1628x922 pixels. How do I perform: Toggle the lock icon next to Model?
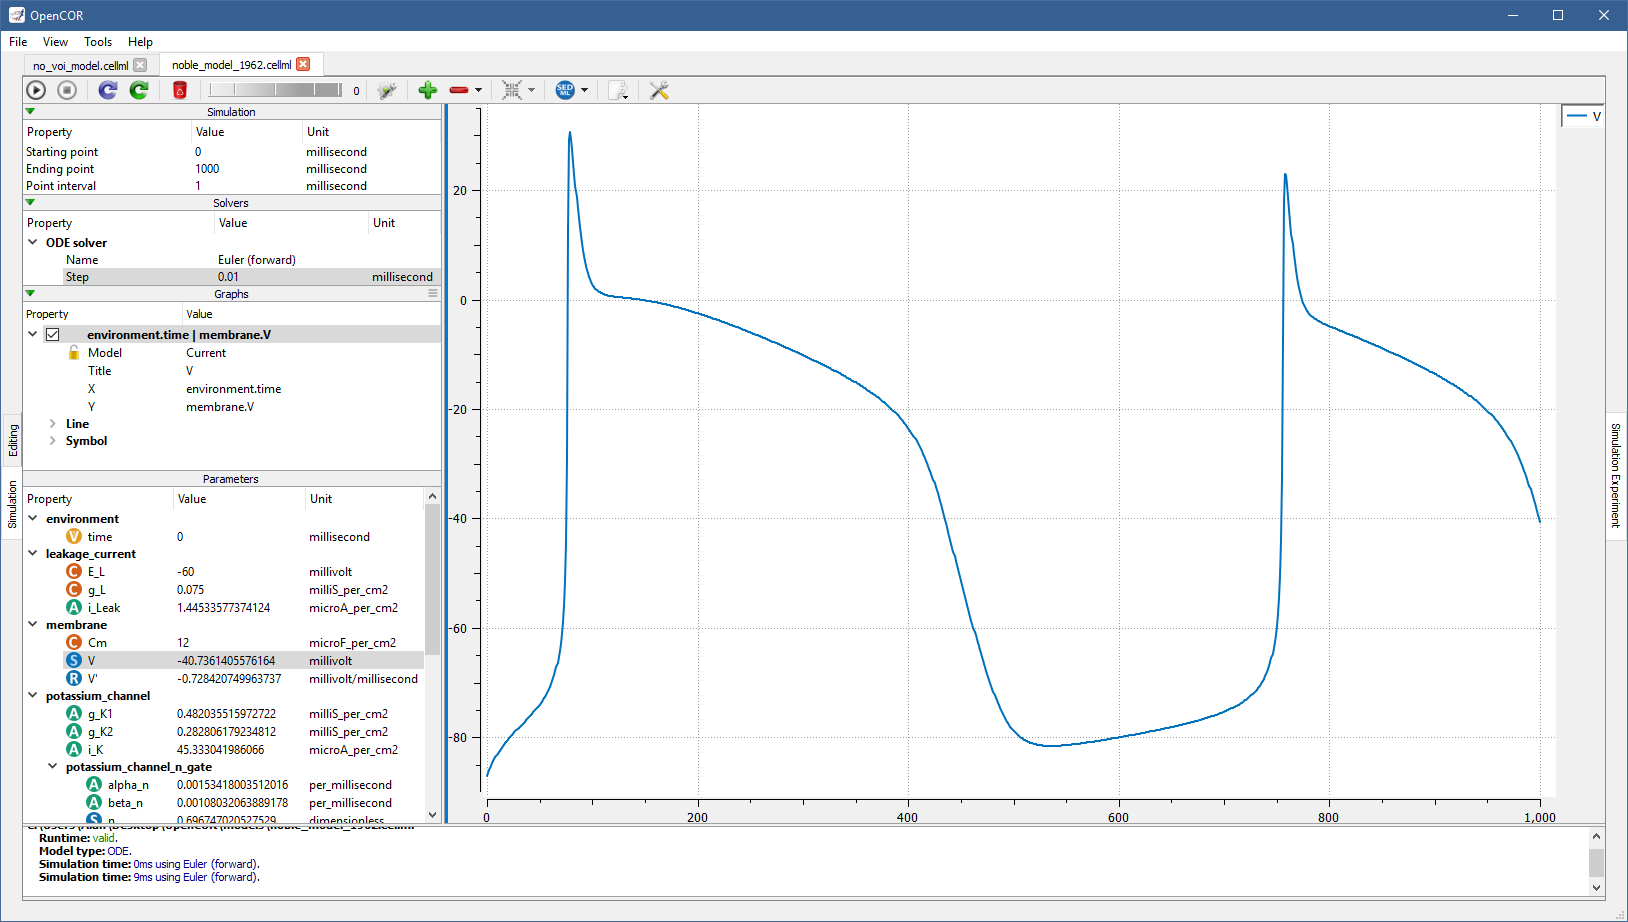(74, 353)
